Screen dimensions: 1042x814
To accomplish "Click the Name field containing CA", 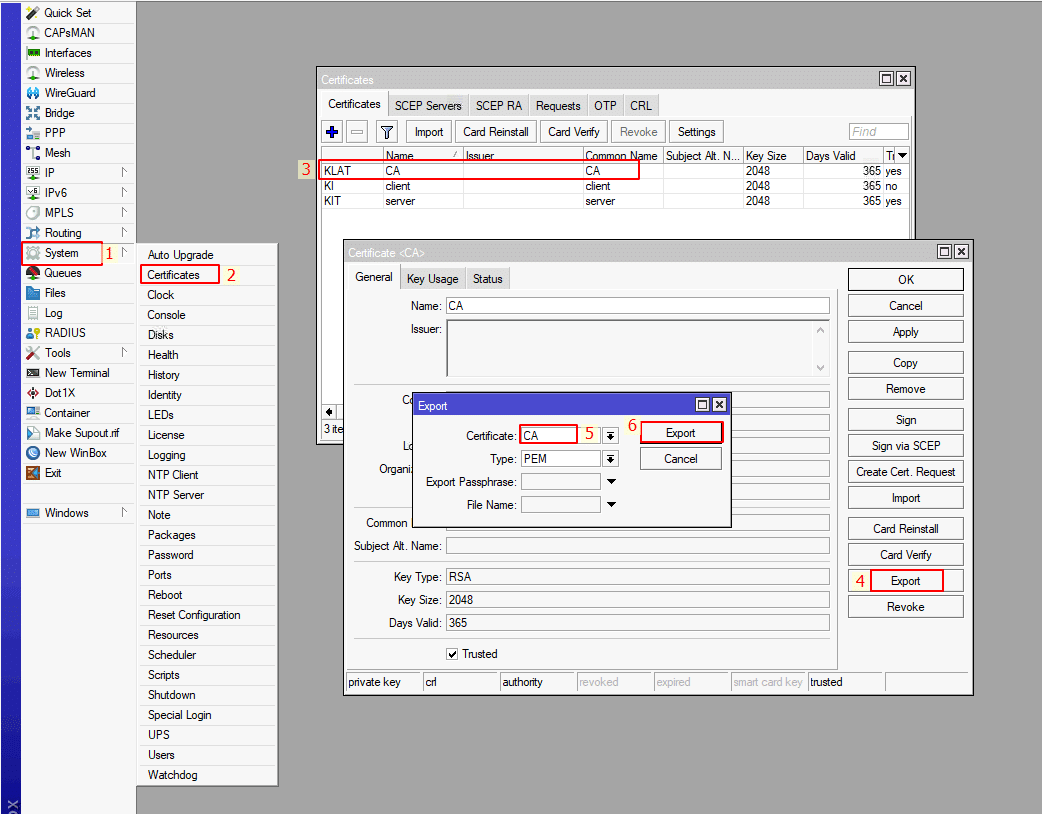I will [x=637, y=306].
